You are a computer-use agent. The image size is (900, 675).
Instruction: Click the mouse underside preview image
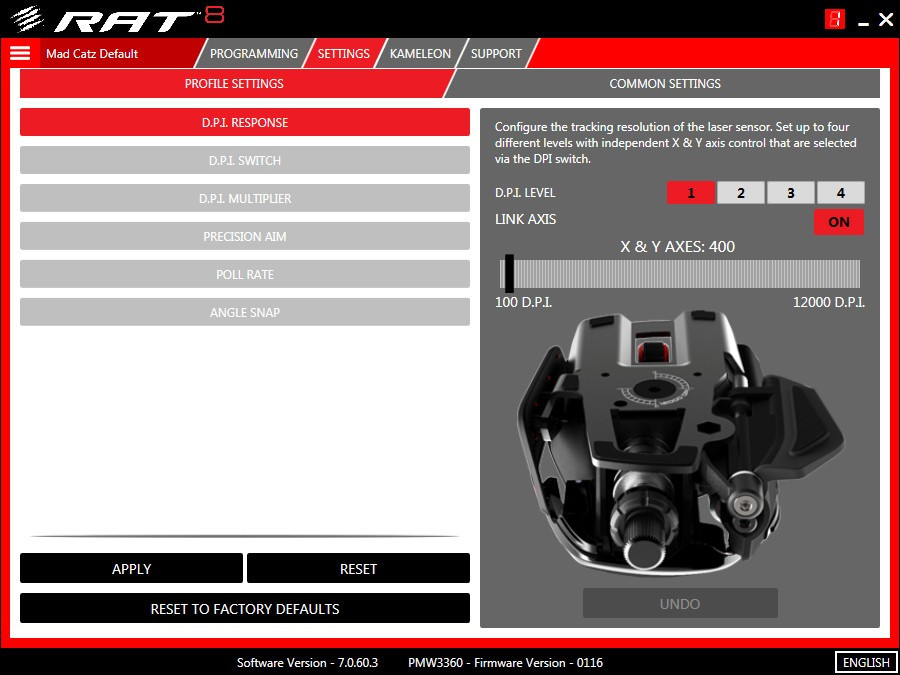(680, 445)
